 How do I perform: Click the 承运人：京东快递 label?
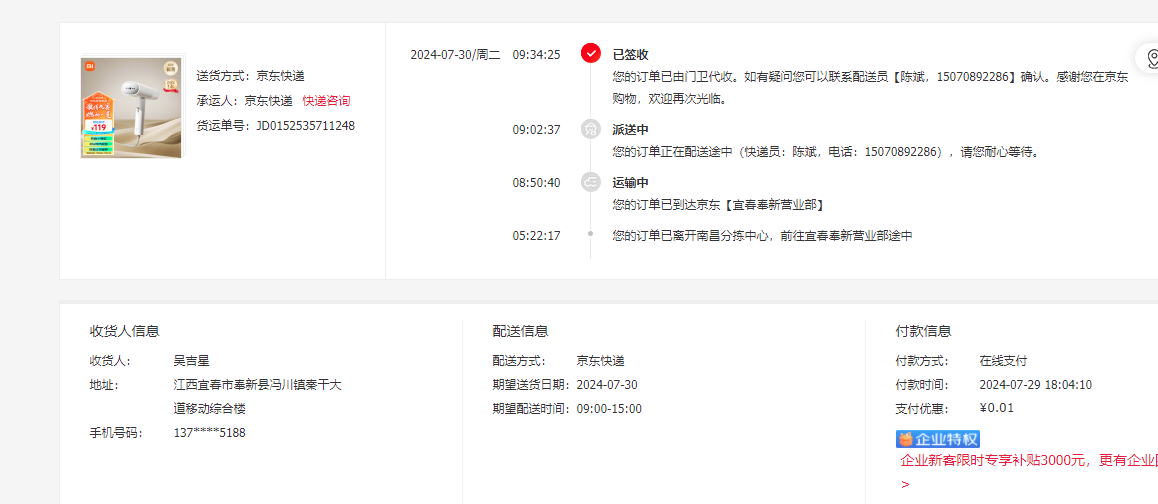click(x=244, y=101)
